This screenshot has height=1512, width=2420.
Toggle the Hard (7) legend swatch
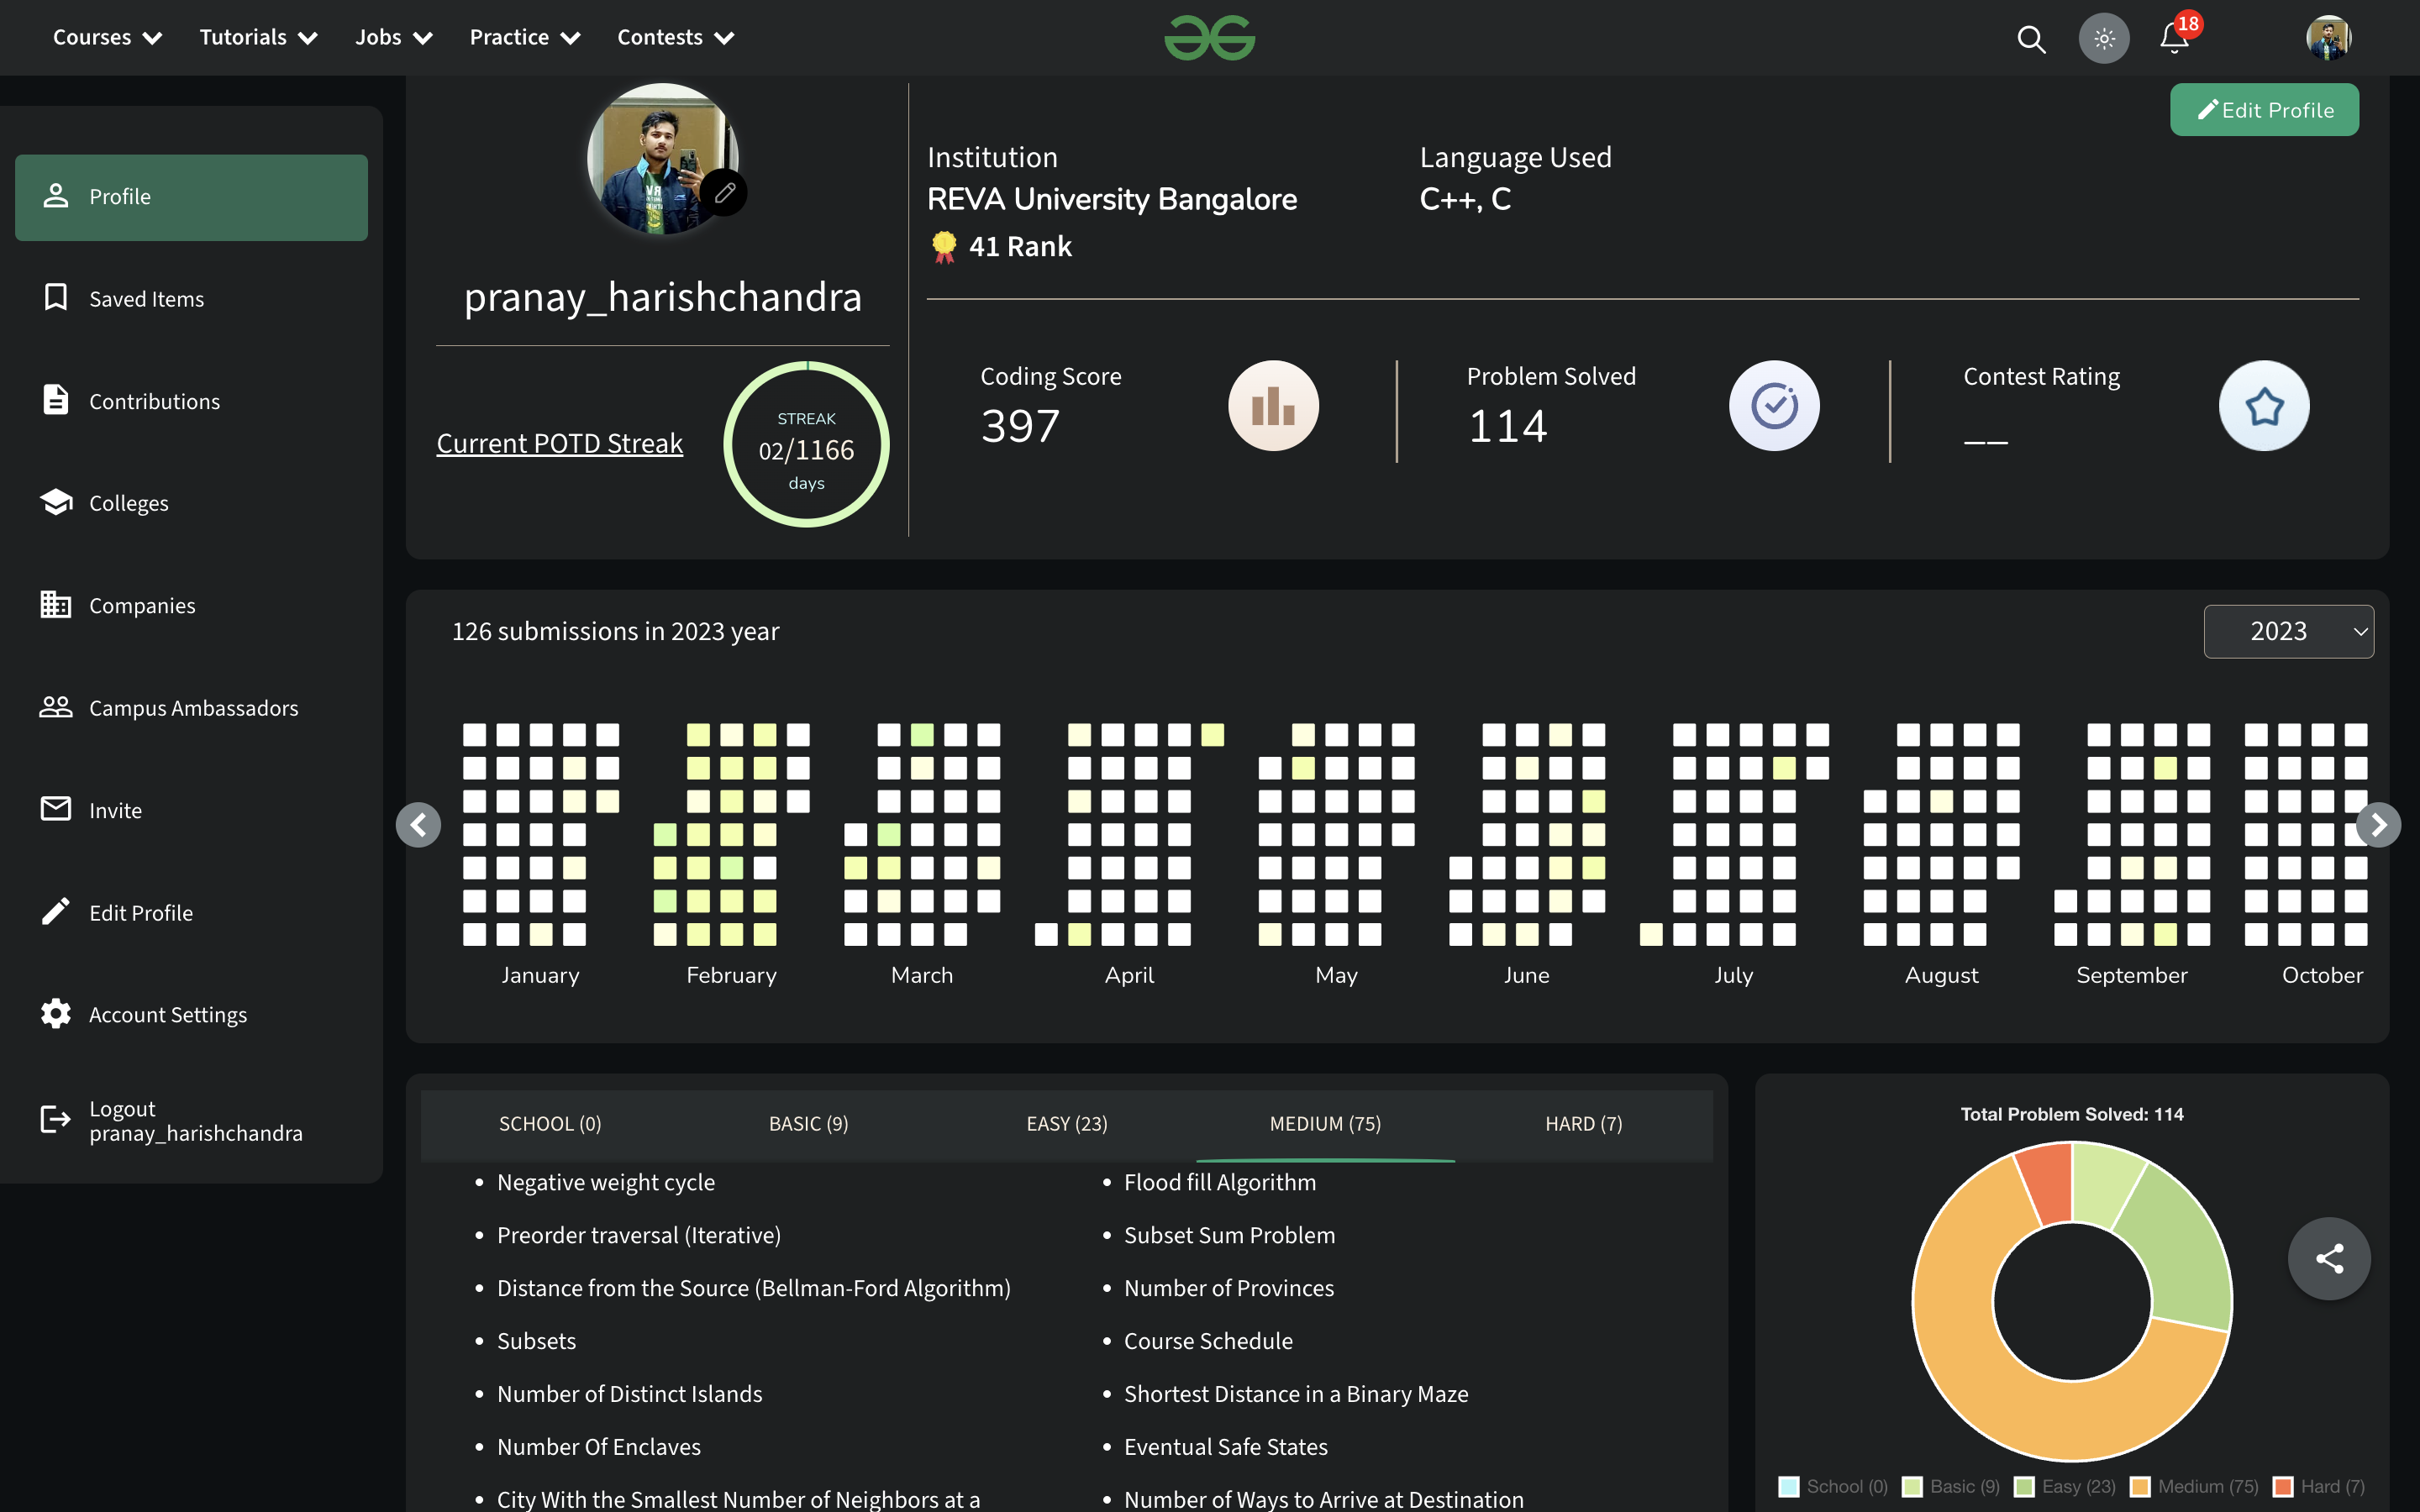pyautogui.click(x=2283, y=1486)
